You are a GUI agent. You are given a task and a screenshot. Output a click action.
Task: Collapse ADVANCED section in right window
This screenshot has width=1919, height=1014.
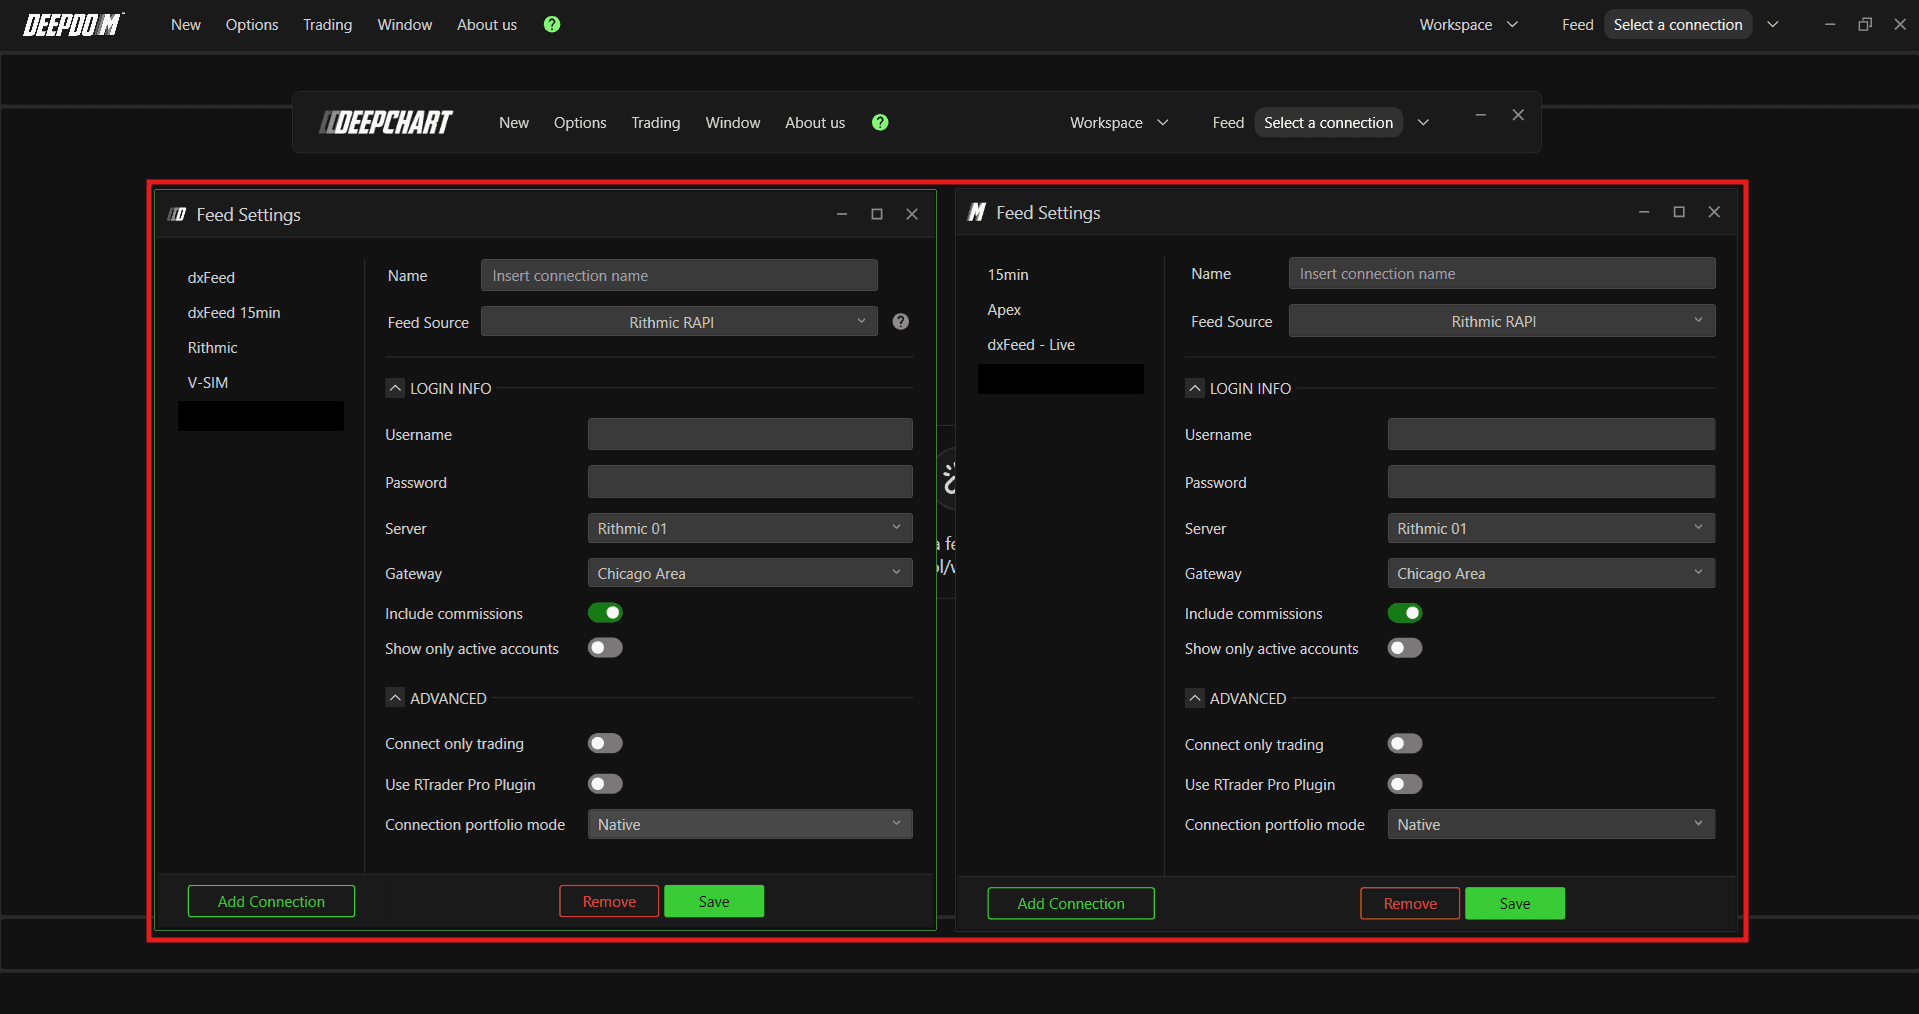coord(1195,698)
